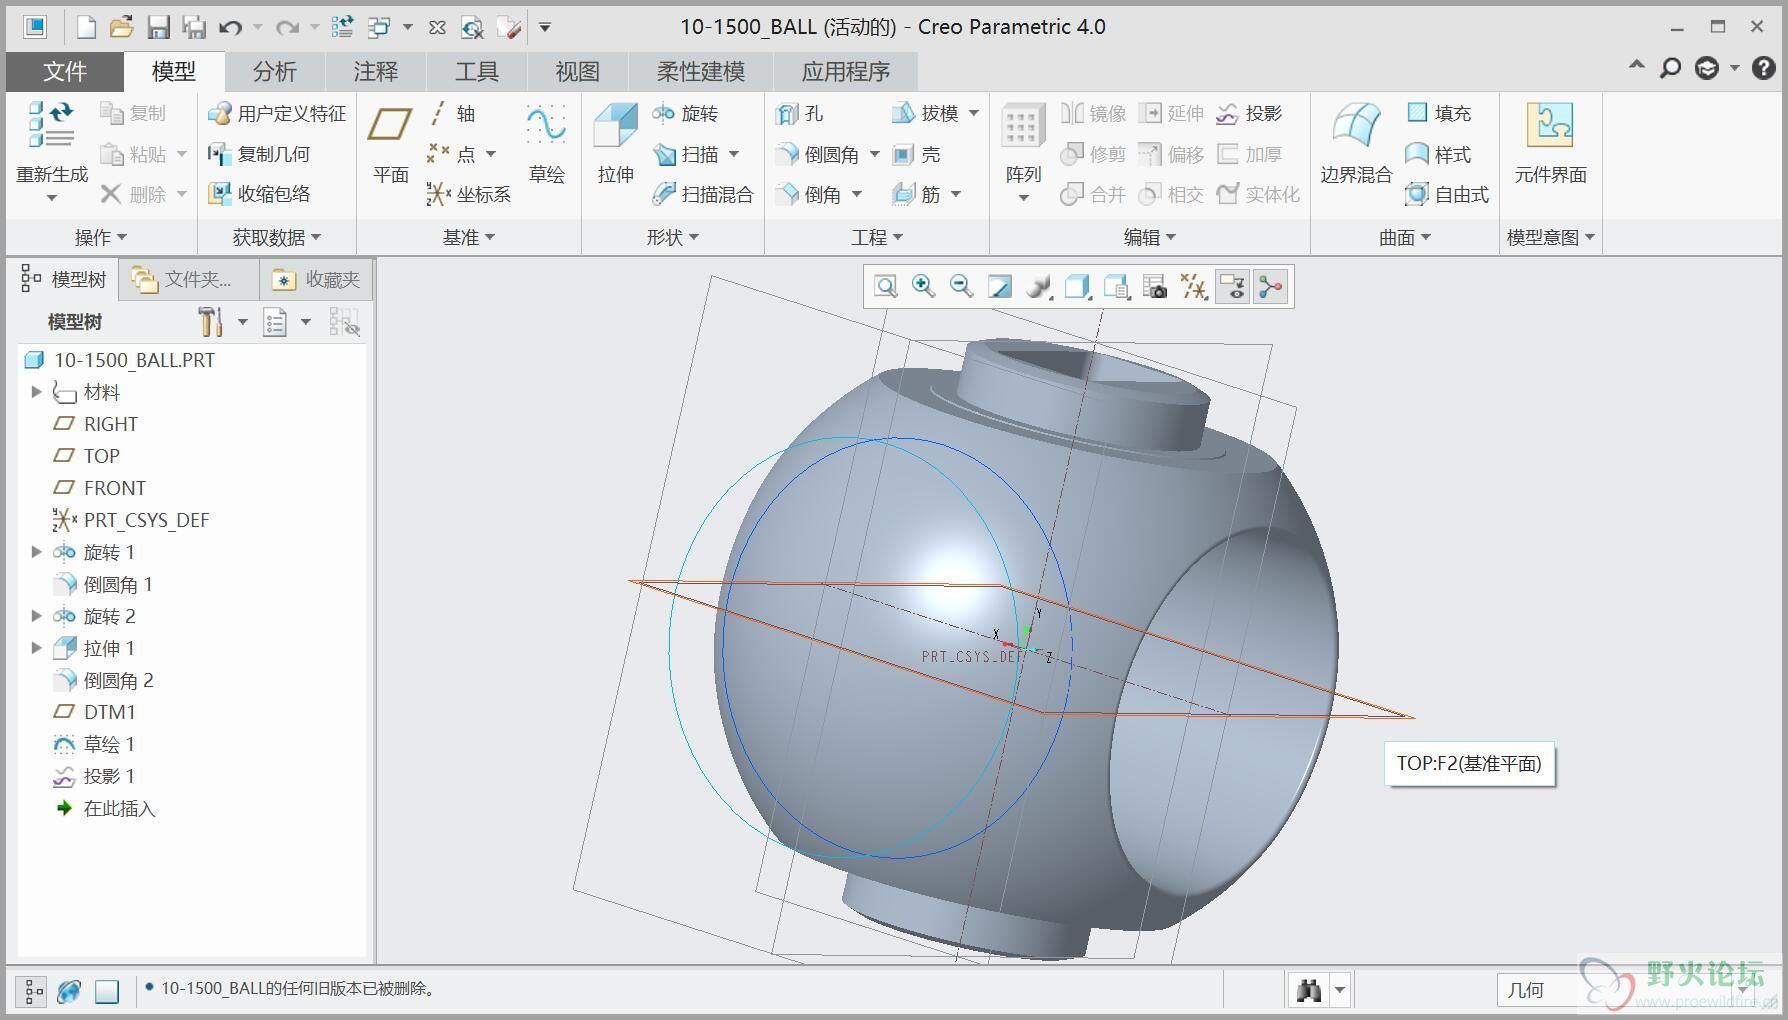Screen dimensions: 1788x1020
Task: Select the Coordinate System (坐标系) tool
Action: point(468,194)
